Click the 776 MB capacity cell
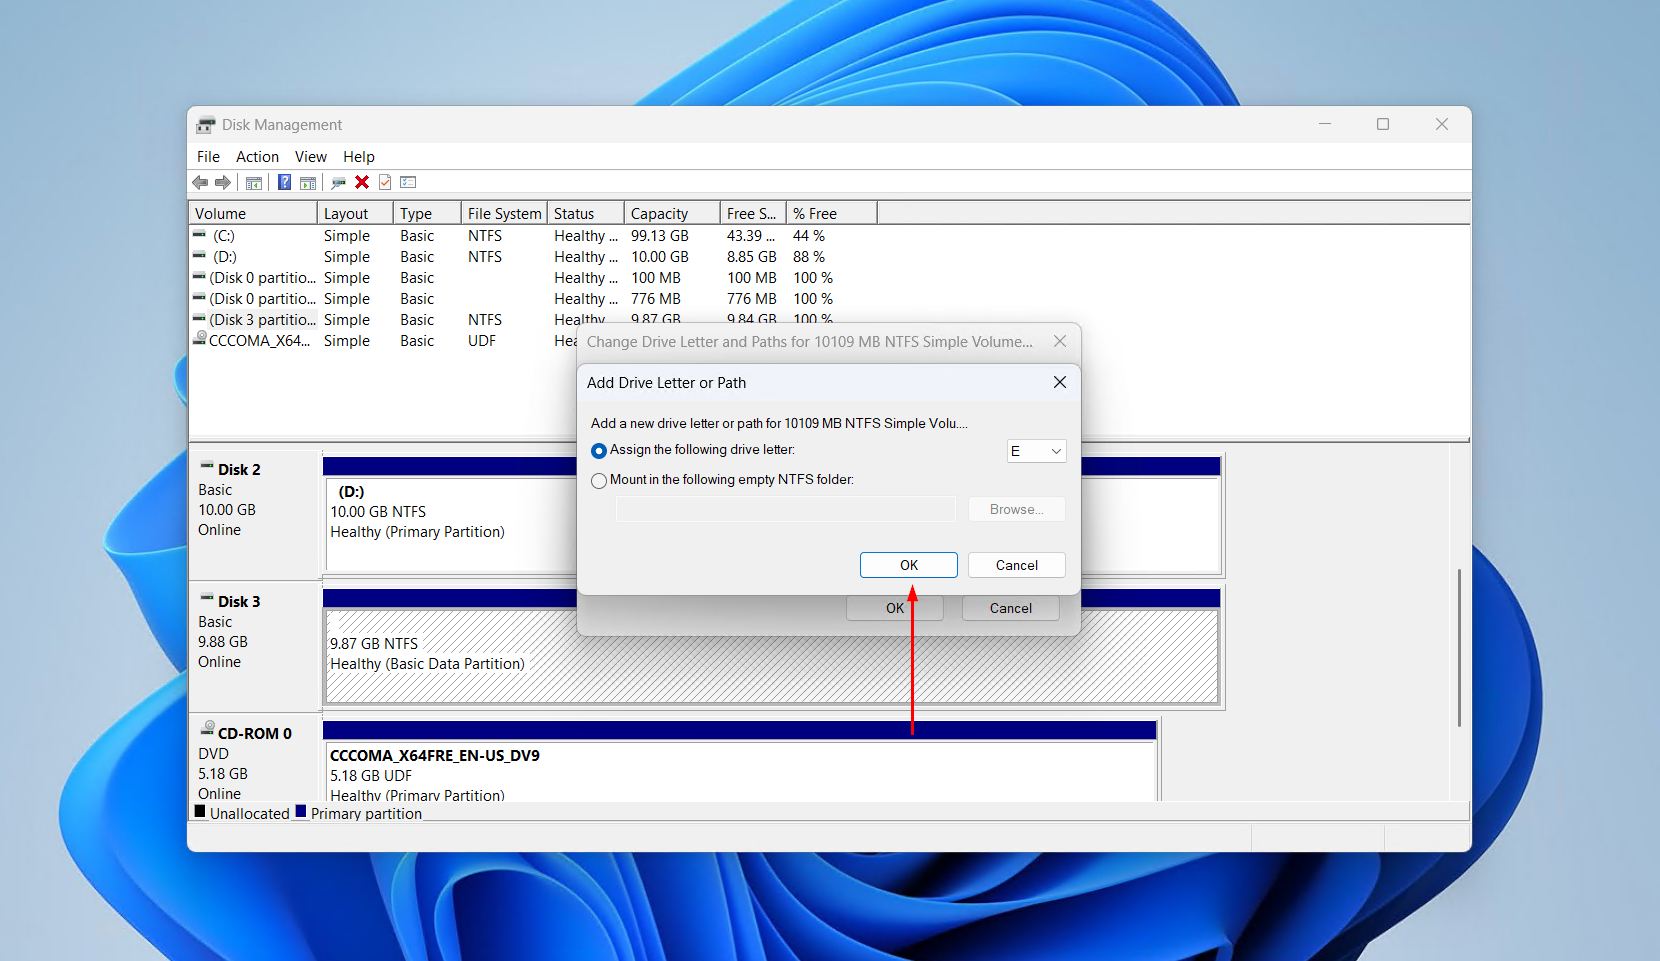Image resolution: width=1660 pixels, height=961 pixels. [656, 298]
